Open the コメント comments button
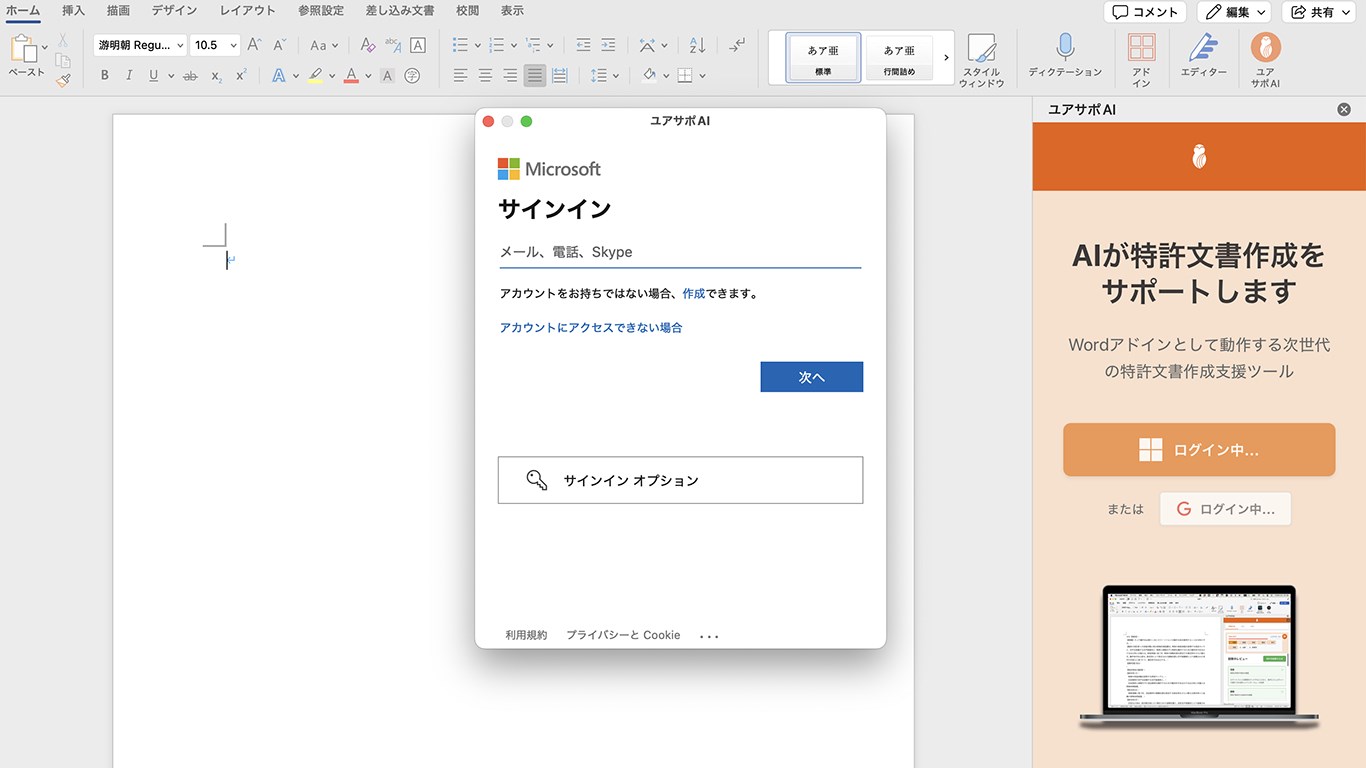The image size is (1366, 768). [1145, 12]
